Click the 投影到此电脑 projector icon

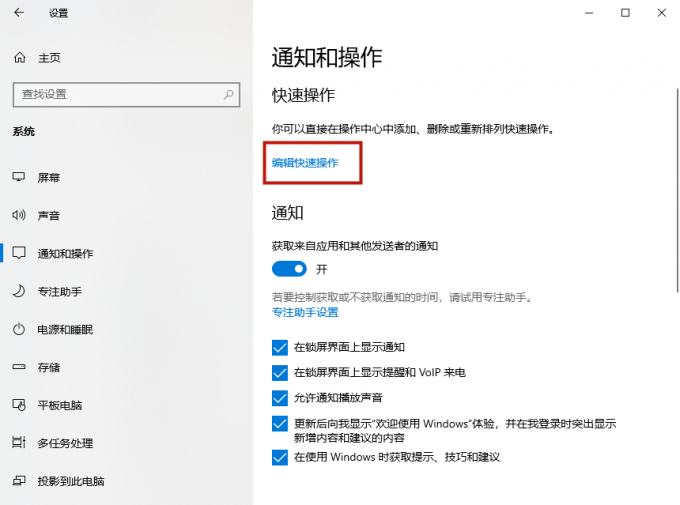coord(19,481)
